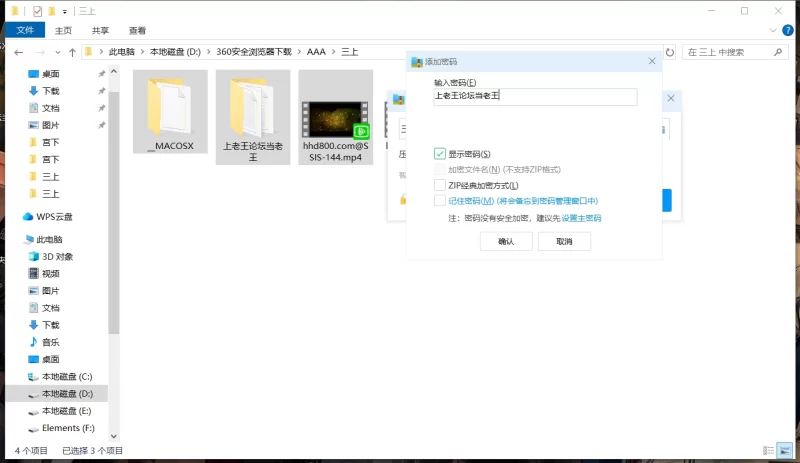The width and height of the screenshot is (800, 463).
Task: Click 360安全浏览器下载 in the address path
Action: [x=254, y=52]
